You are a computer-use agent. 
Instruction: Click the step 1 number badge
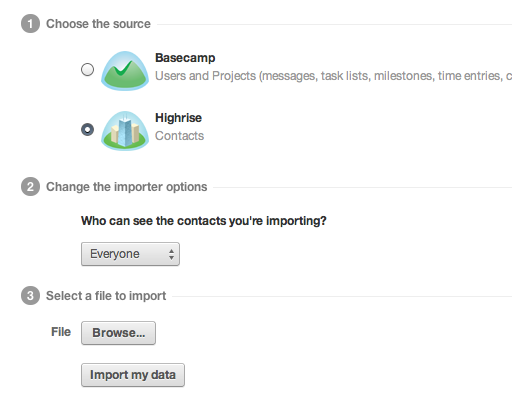tap(30, 24)
